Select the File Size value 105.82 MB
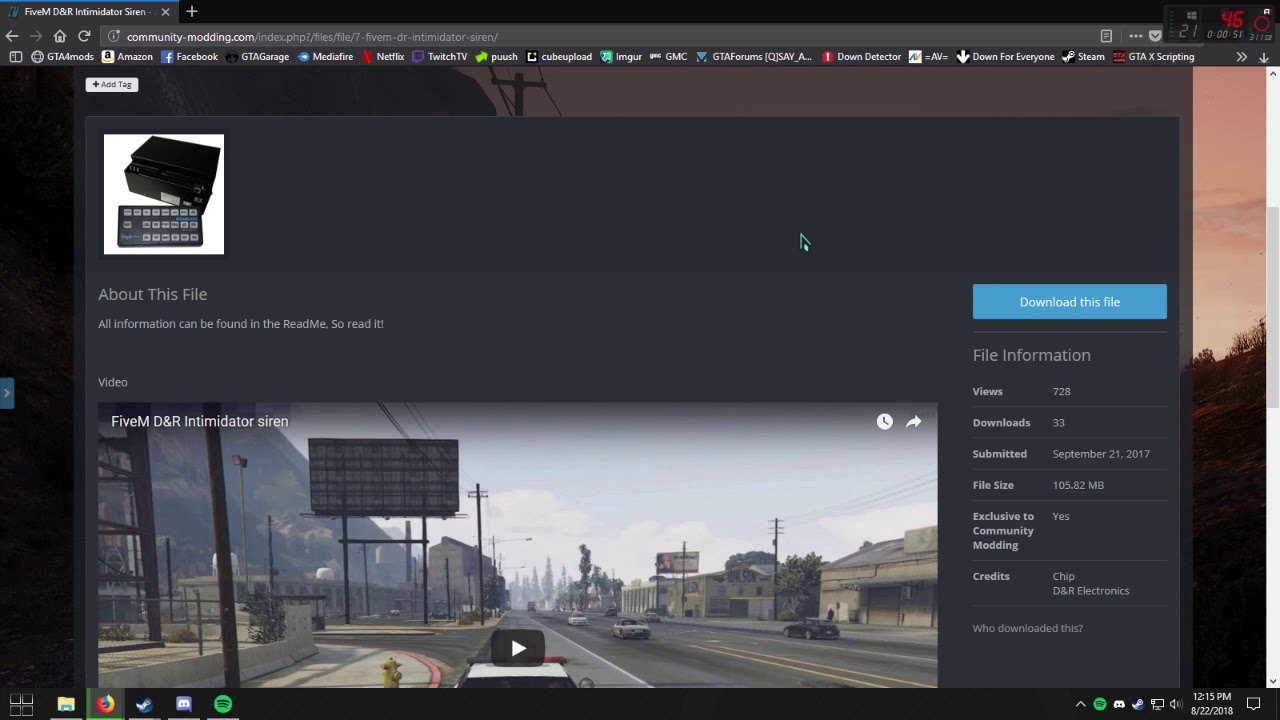The image size is (1280, 720). [x=1078, y=485]
